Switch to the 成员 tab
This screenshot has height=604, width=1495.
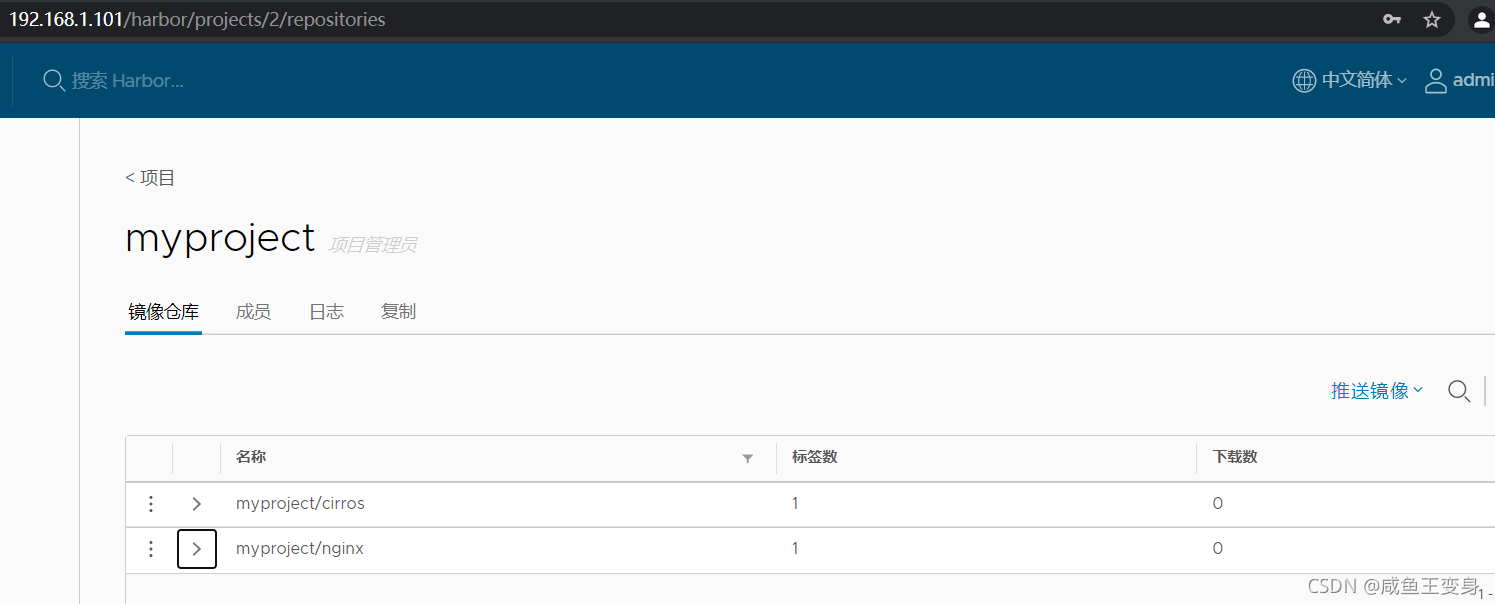[253, 312]
